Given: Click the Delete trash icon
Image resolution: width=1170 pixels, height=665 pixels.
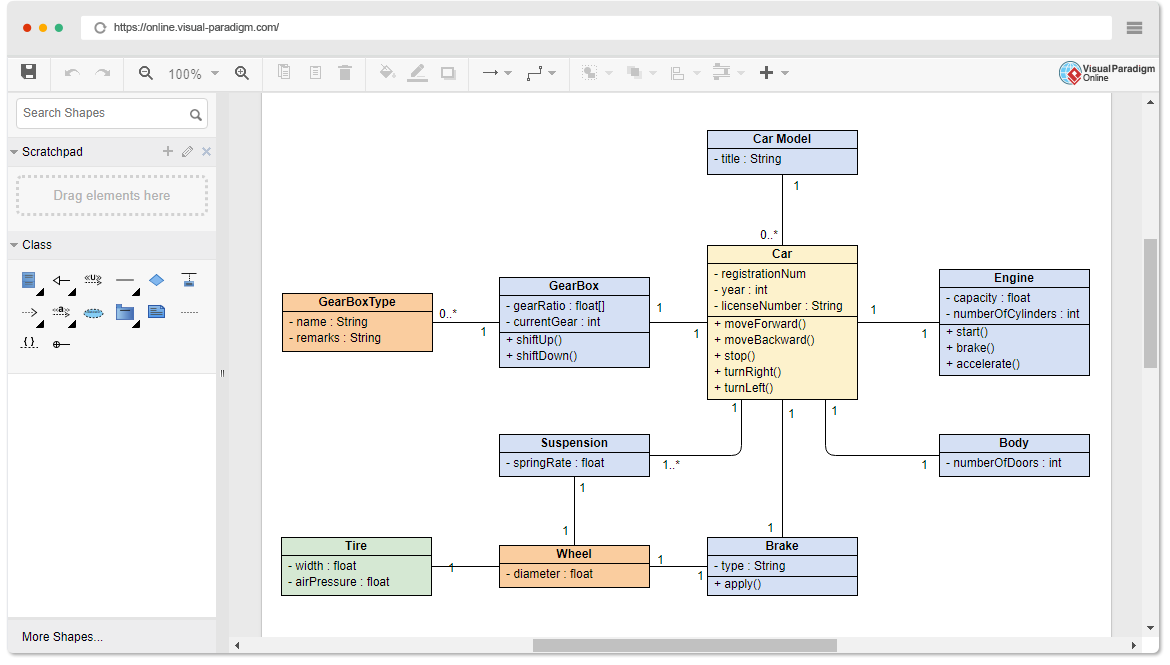Looking at the screenshot, I should (x=345, y=72).
